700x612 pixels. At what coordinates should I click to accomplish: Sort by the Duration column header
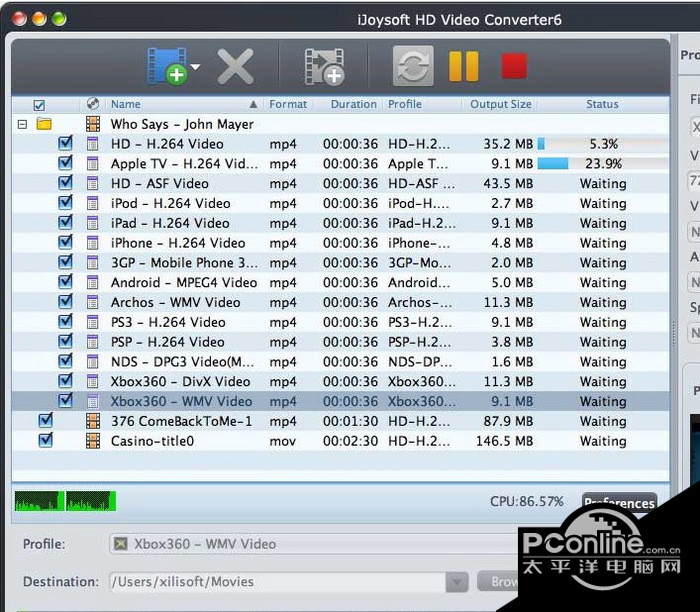354,104
